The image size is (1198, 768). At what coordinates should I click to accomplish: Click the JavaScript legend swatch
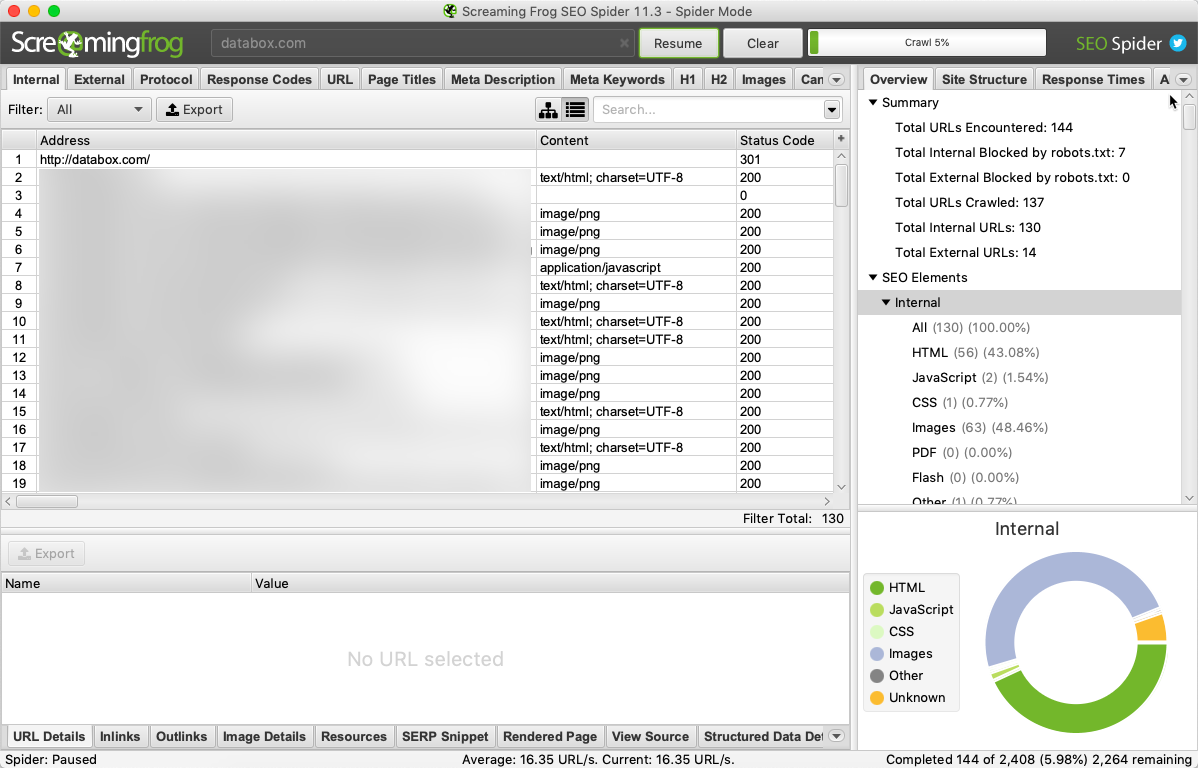tap(877, 610)
